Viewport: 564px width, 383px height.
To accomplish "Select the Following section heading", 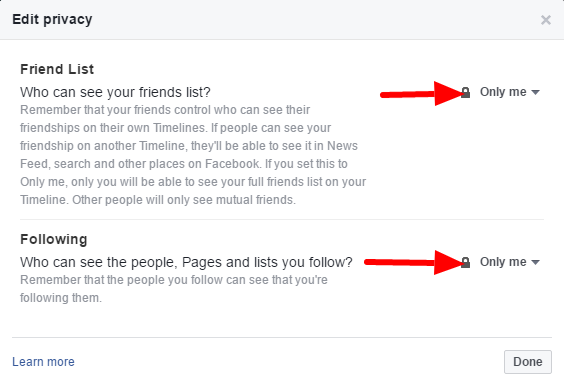I will tap(54, 239).
